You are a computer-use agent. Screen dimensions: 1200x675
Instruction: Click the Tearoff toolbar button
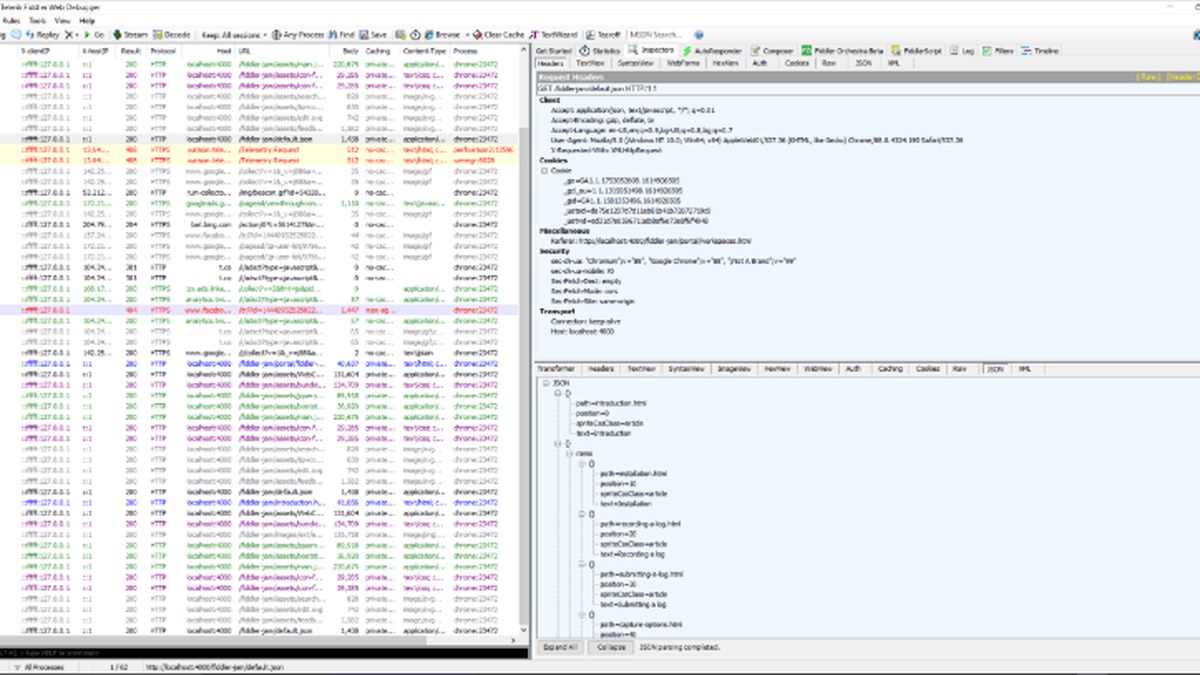[x=603, y=34]
